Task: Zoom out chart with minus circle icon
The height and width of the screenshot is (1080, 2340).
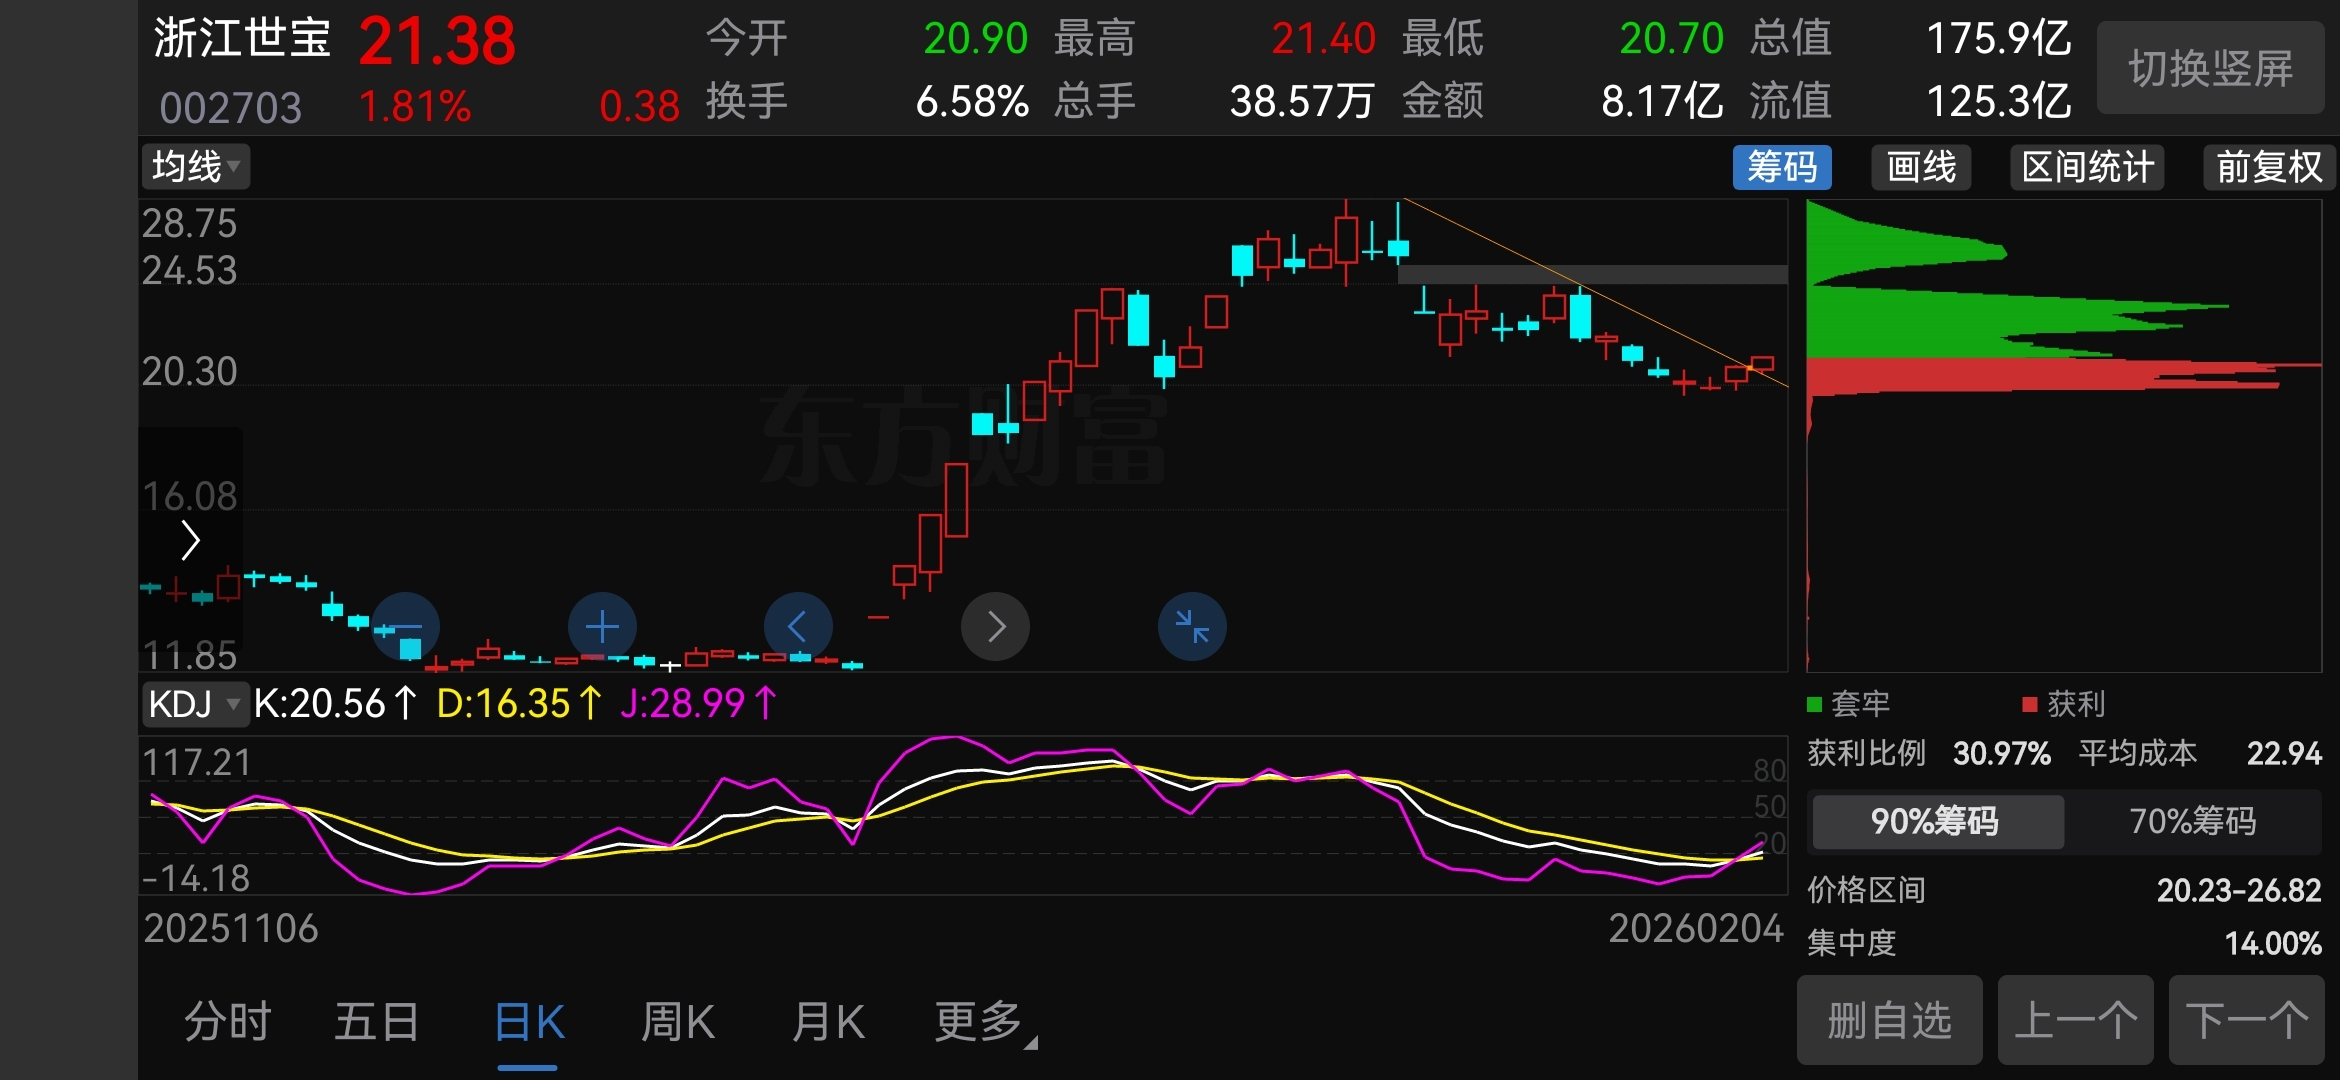Action: click(406, 627)
